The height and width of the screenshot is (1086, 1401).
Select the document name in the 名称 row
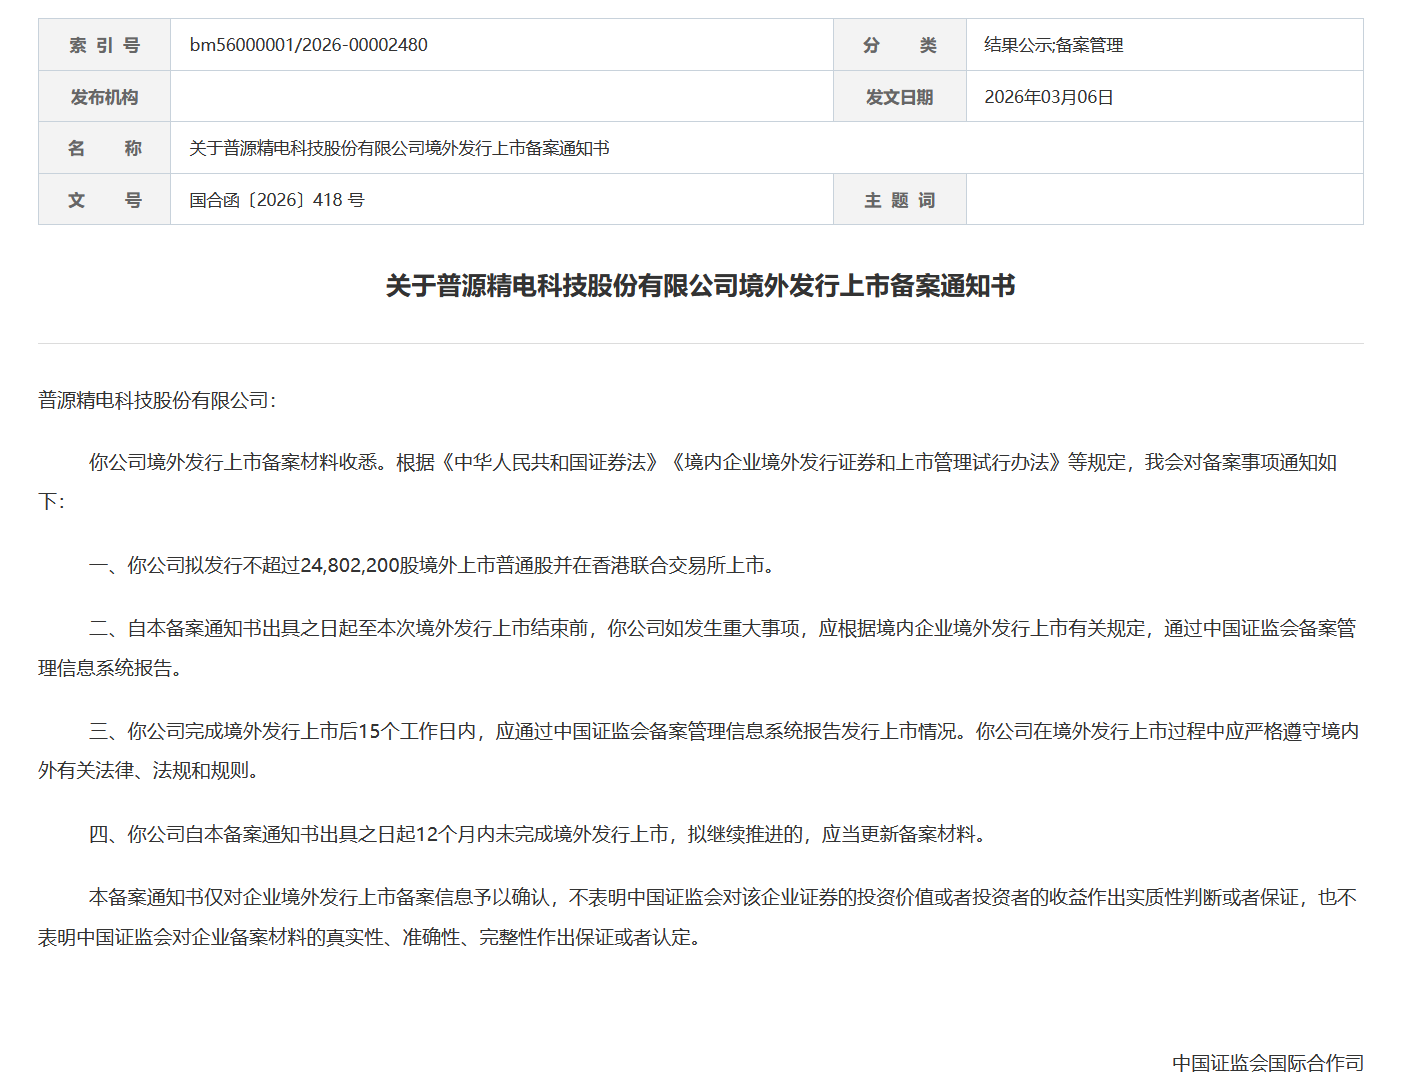coord(399,148)
